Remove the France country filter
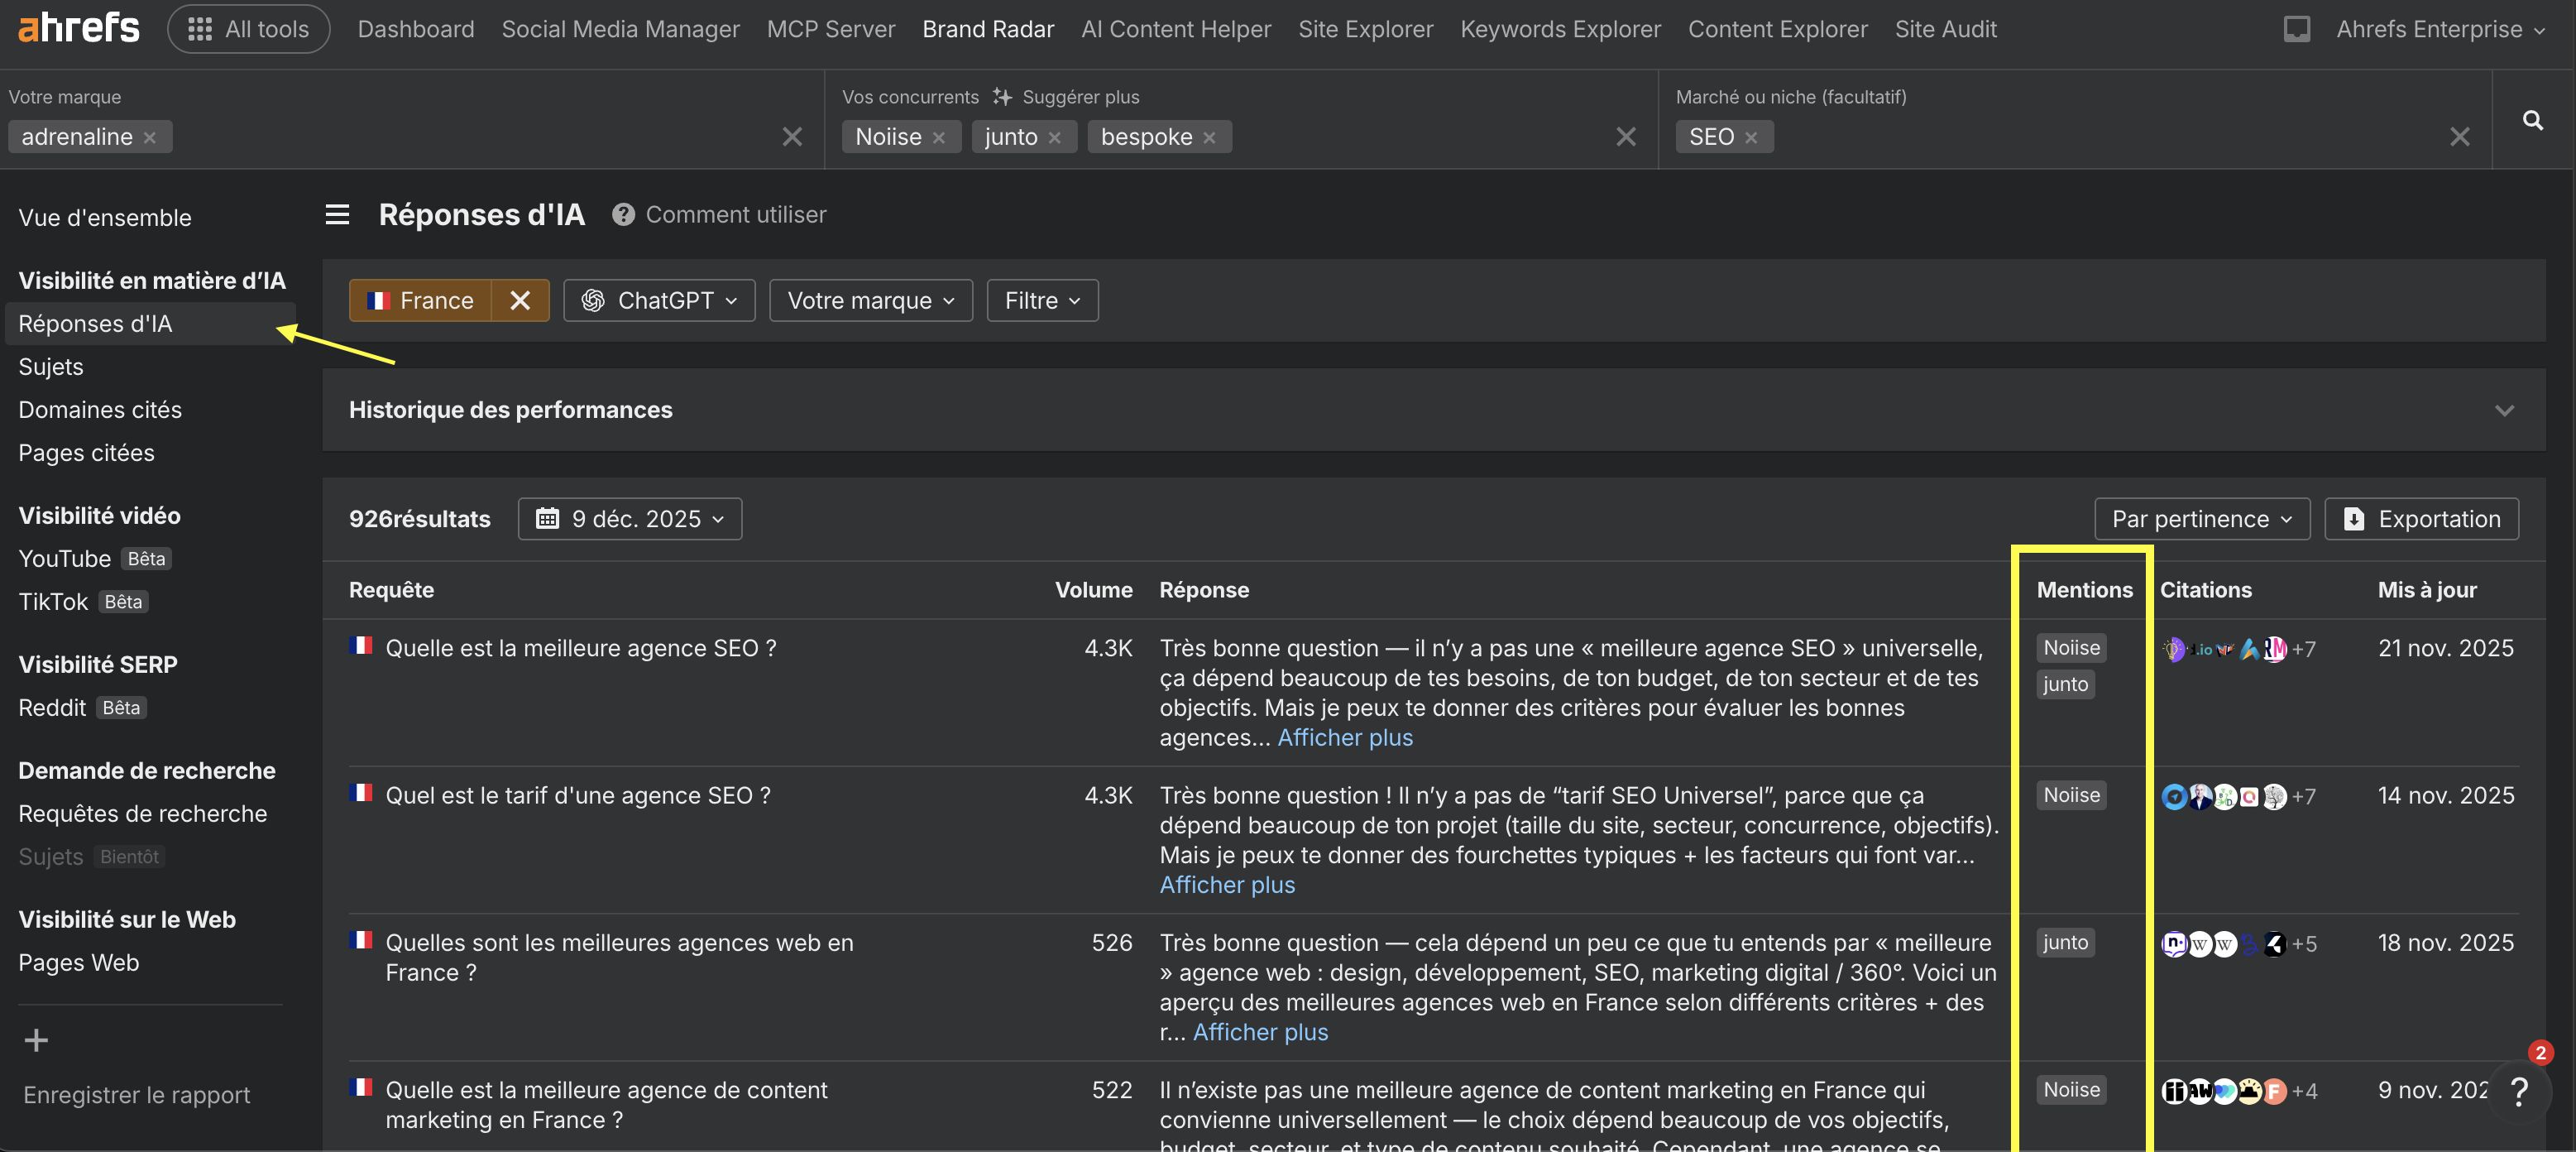 coord(519,301)
